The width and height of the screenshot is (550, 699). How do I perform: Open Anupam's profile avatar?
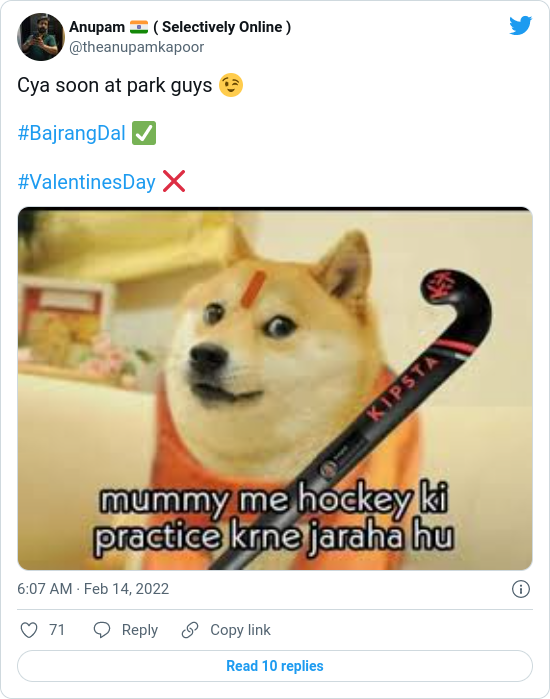[41, 37]
